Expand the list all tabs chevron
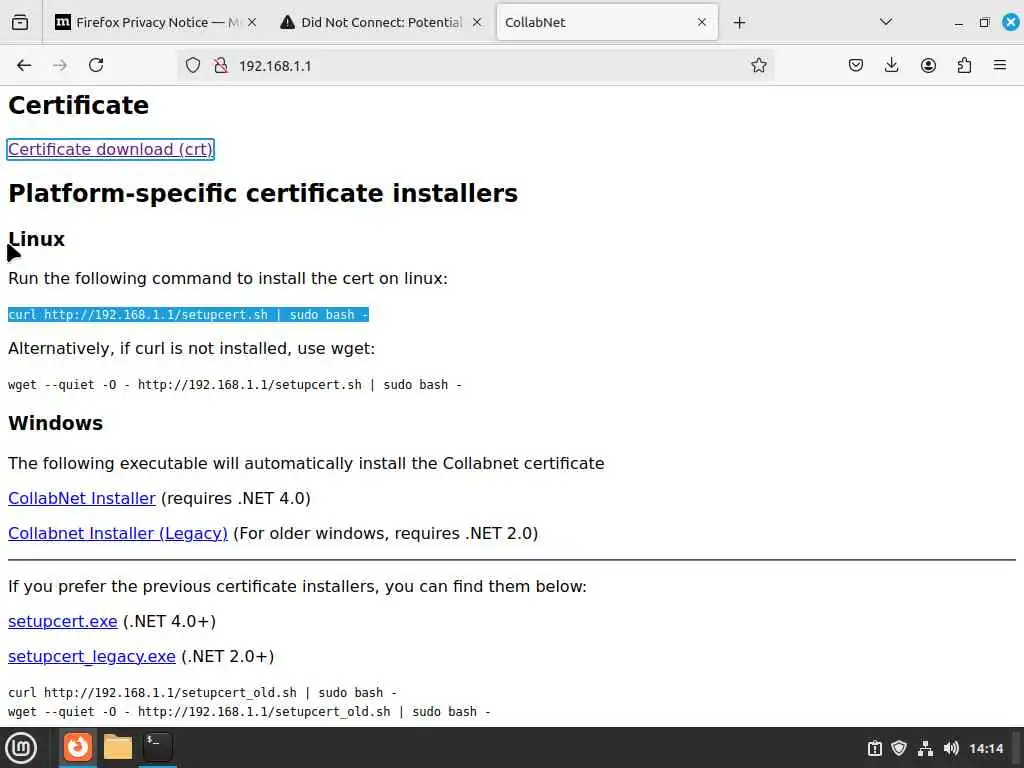The image size is (1024, 768). pos(886,22)
